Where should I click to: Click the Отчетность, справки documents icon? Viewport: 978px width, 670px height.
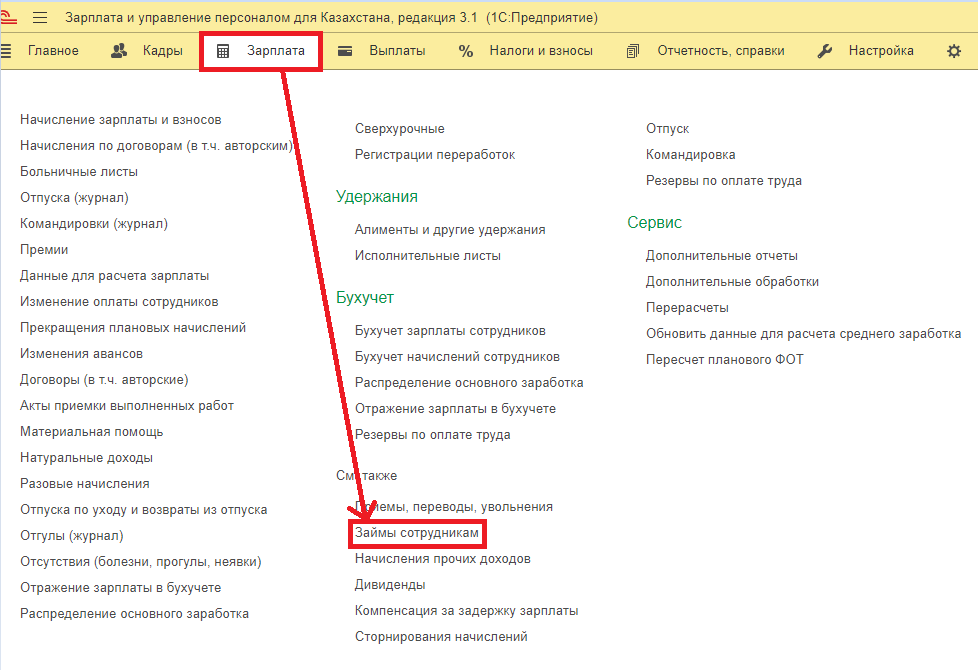pos(633,51)
